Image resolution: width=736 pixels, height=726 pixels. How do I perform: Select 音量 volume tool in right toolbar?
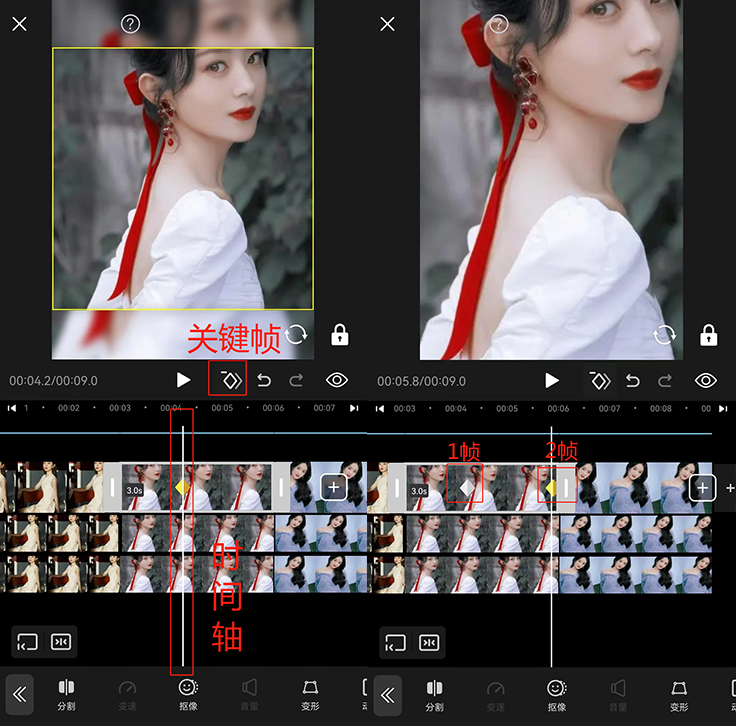pyautogui.click(x=618, y=696)
